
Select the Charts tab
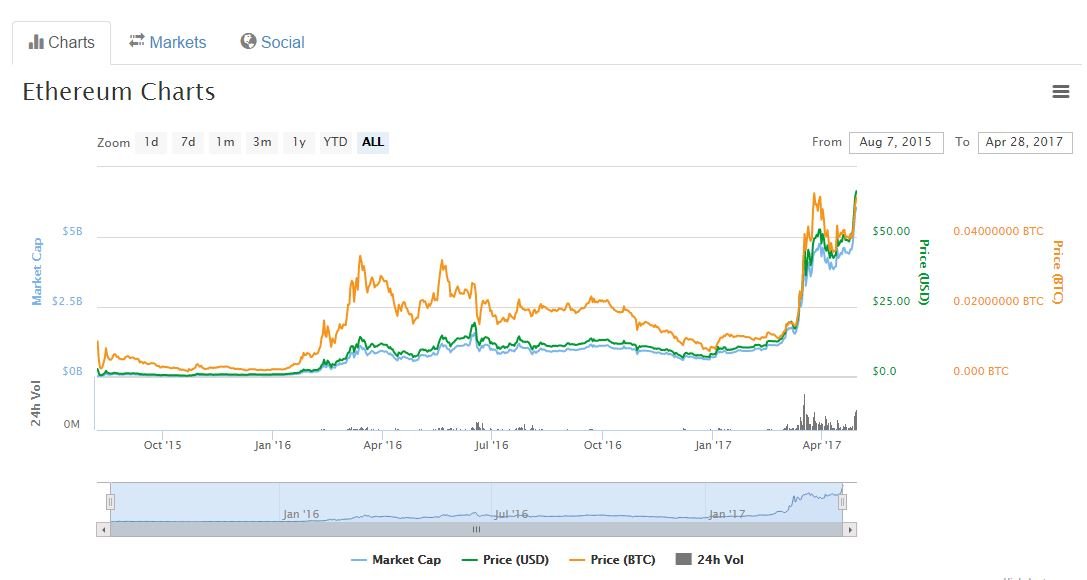(x=62, y=43)
